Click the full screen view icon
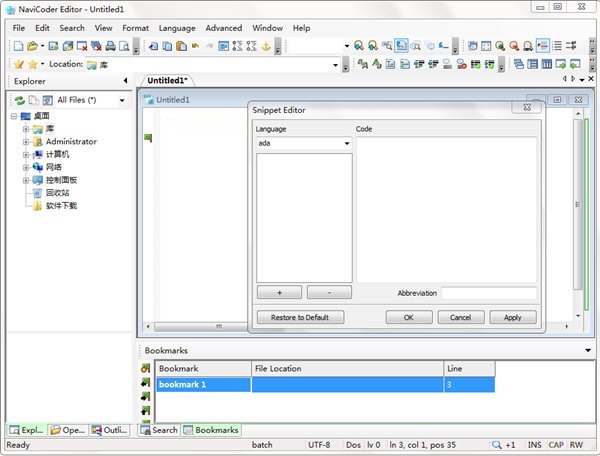 (x=486, y=46)
